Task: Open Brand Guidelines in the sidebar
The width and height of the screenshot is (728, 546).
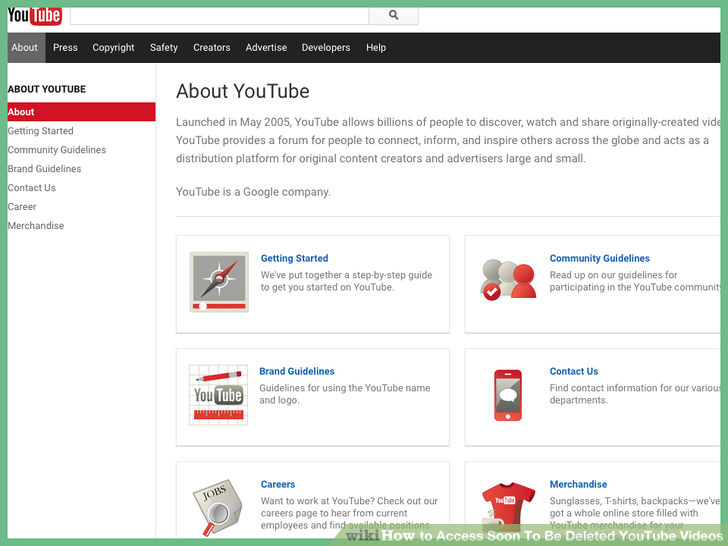Action: point(45,169)
